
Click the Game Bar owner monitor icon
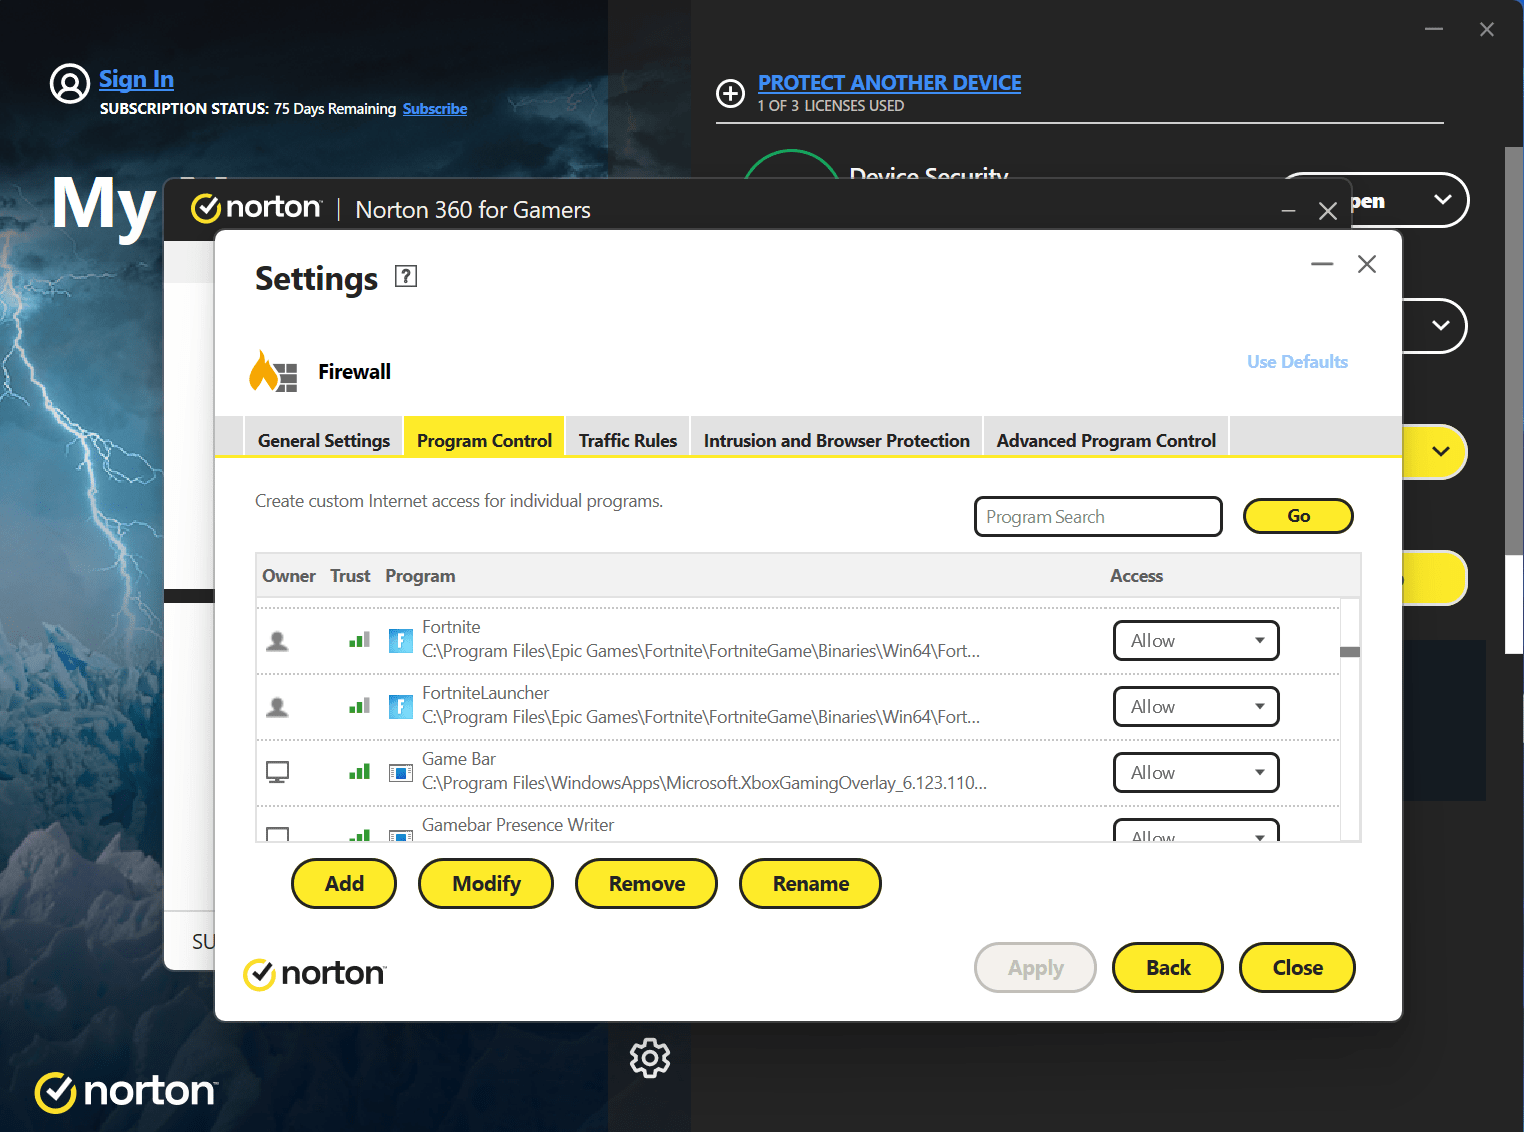(278, 772)
